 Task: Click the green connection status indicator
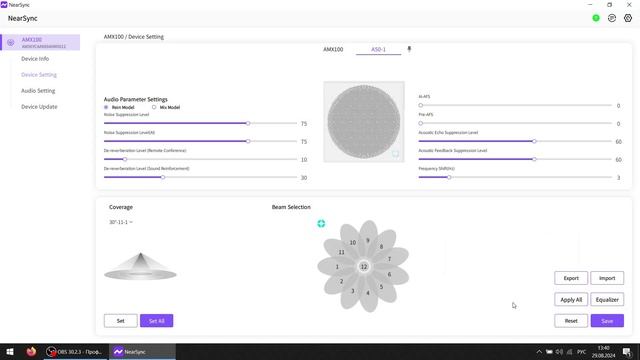click(596, 18)
